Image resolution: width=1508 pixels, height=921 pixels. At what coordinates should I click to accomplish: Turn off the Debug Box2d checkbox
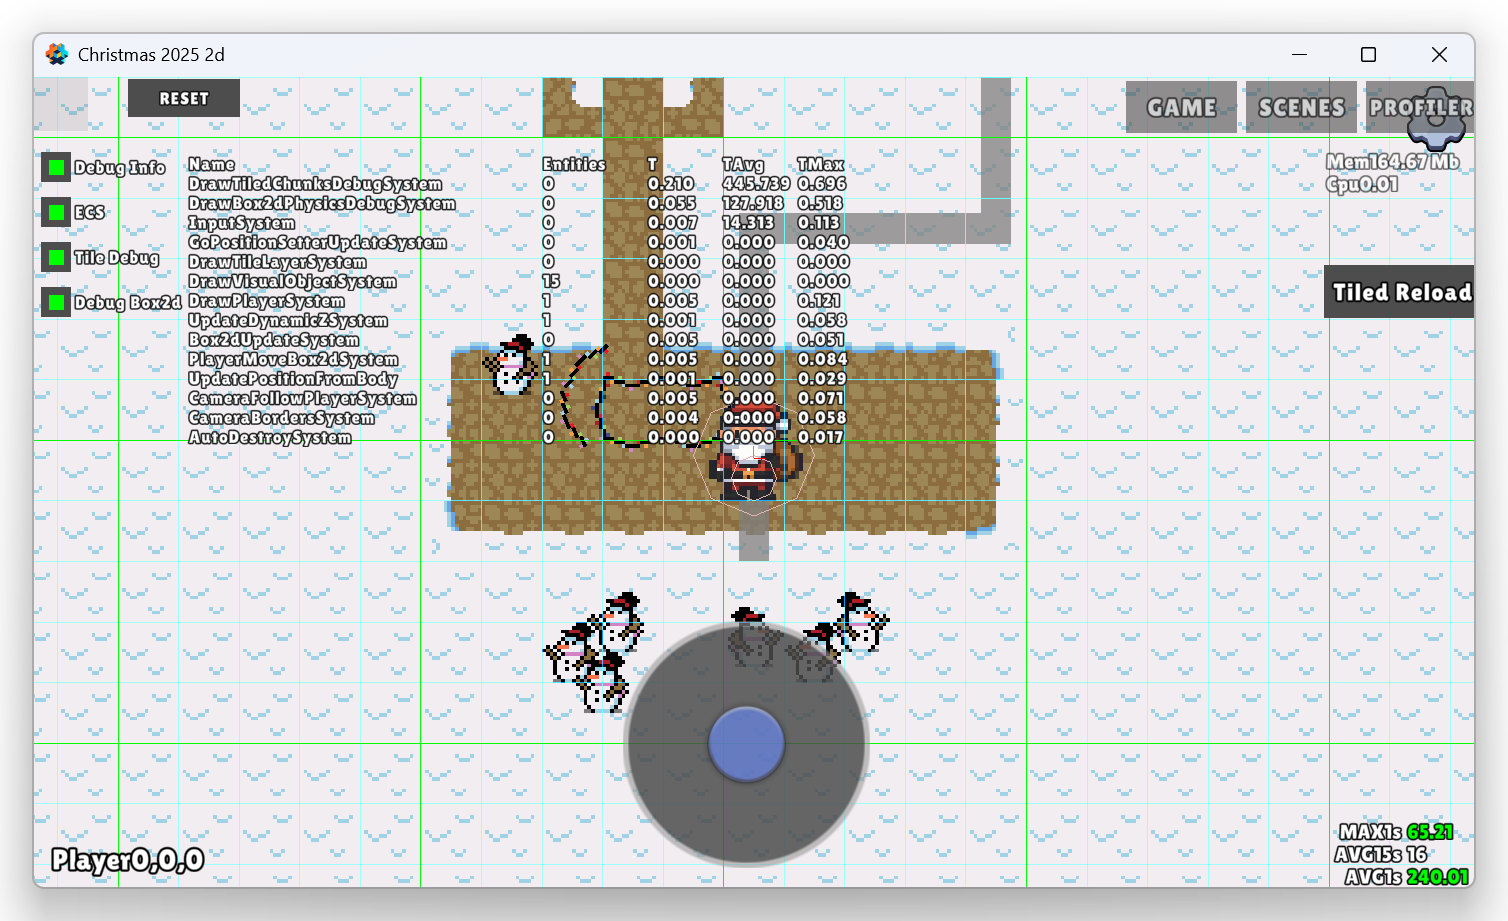pyautogui.click(x=56, y=302)
